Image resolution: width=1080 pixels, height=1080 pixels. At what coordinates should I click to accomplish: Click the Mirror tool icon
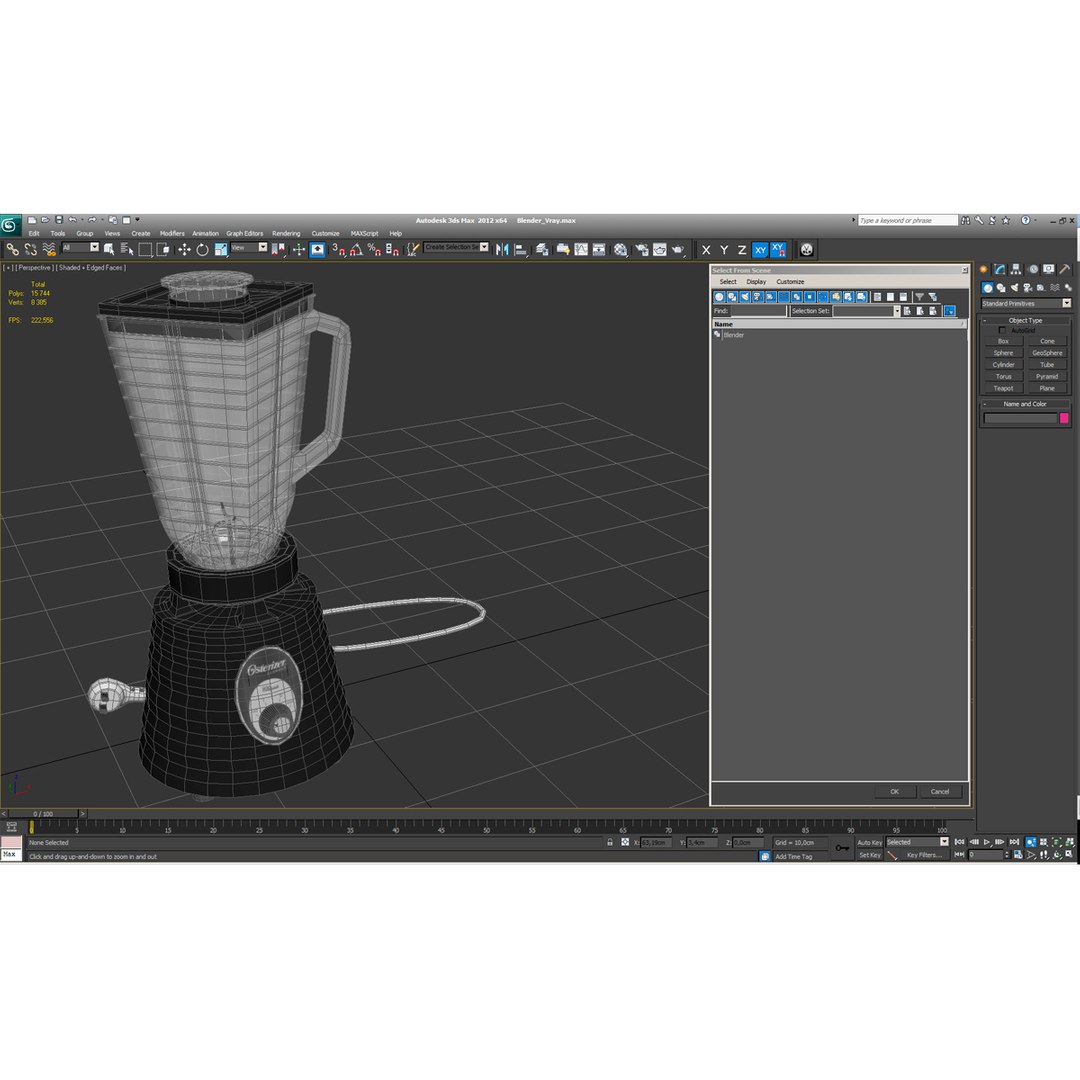(x=502, y=249)
